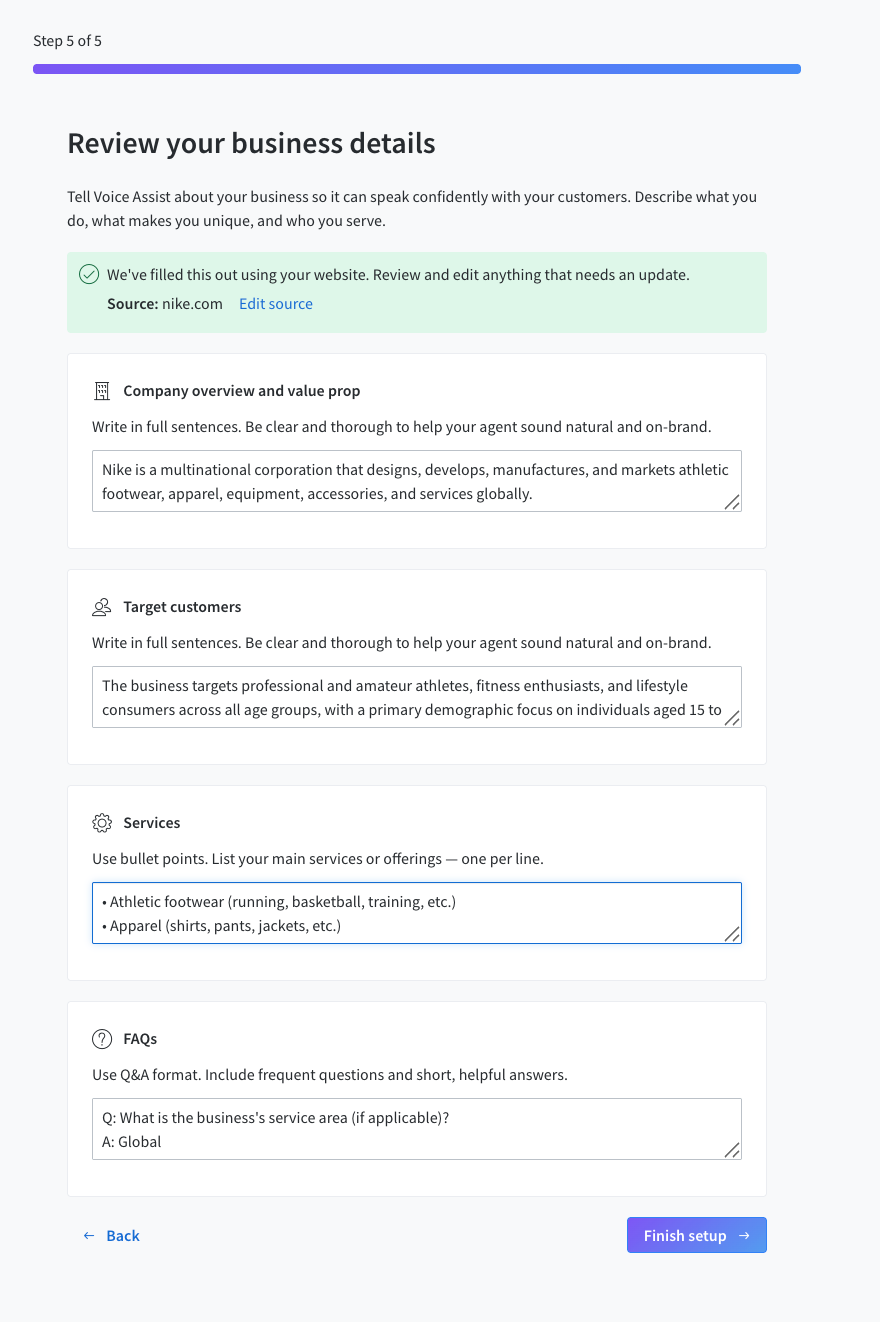This screenshot has width=880, height=1322.
Task: Click the green checkmark in the confirmation banner
Action: pos(89,273)
